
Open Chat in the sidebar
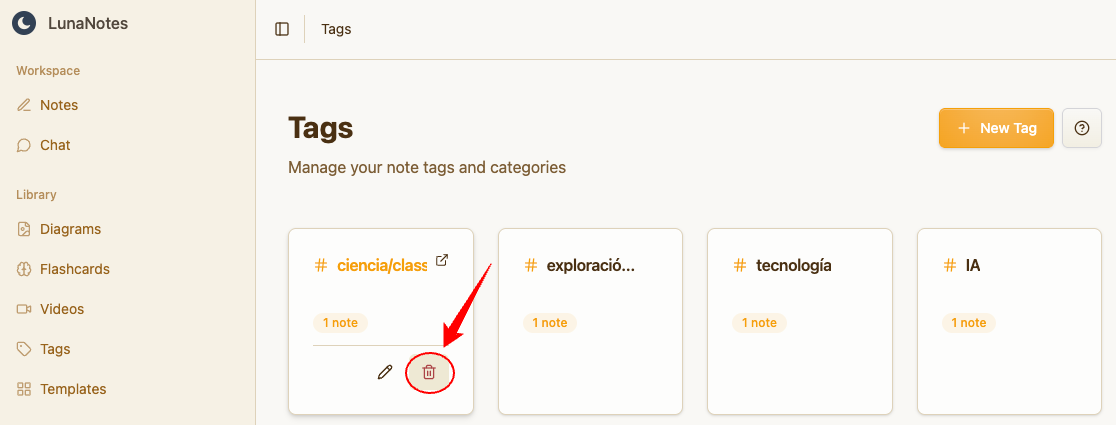pos(55,145)
